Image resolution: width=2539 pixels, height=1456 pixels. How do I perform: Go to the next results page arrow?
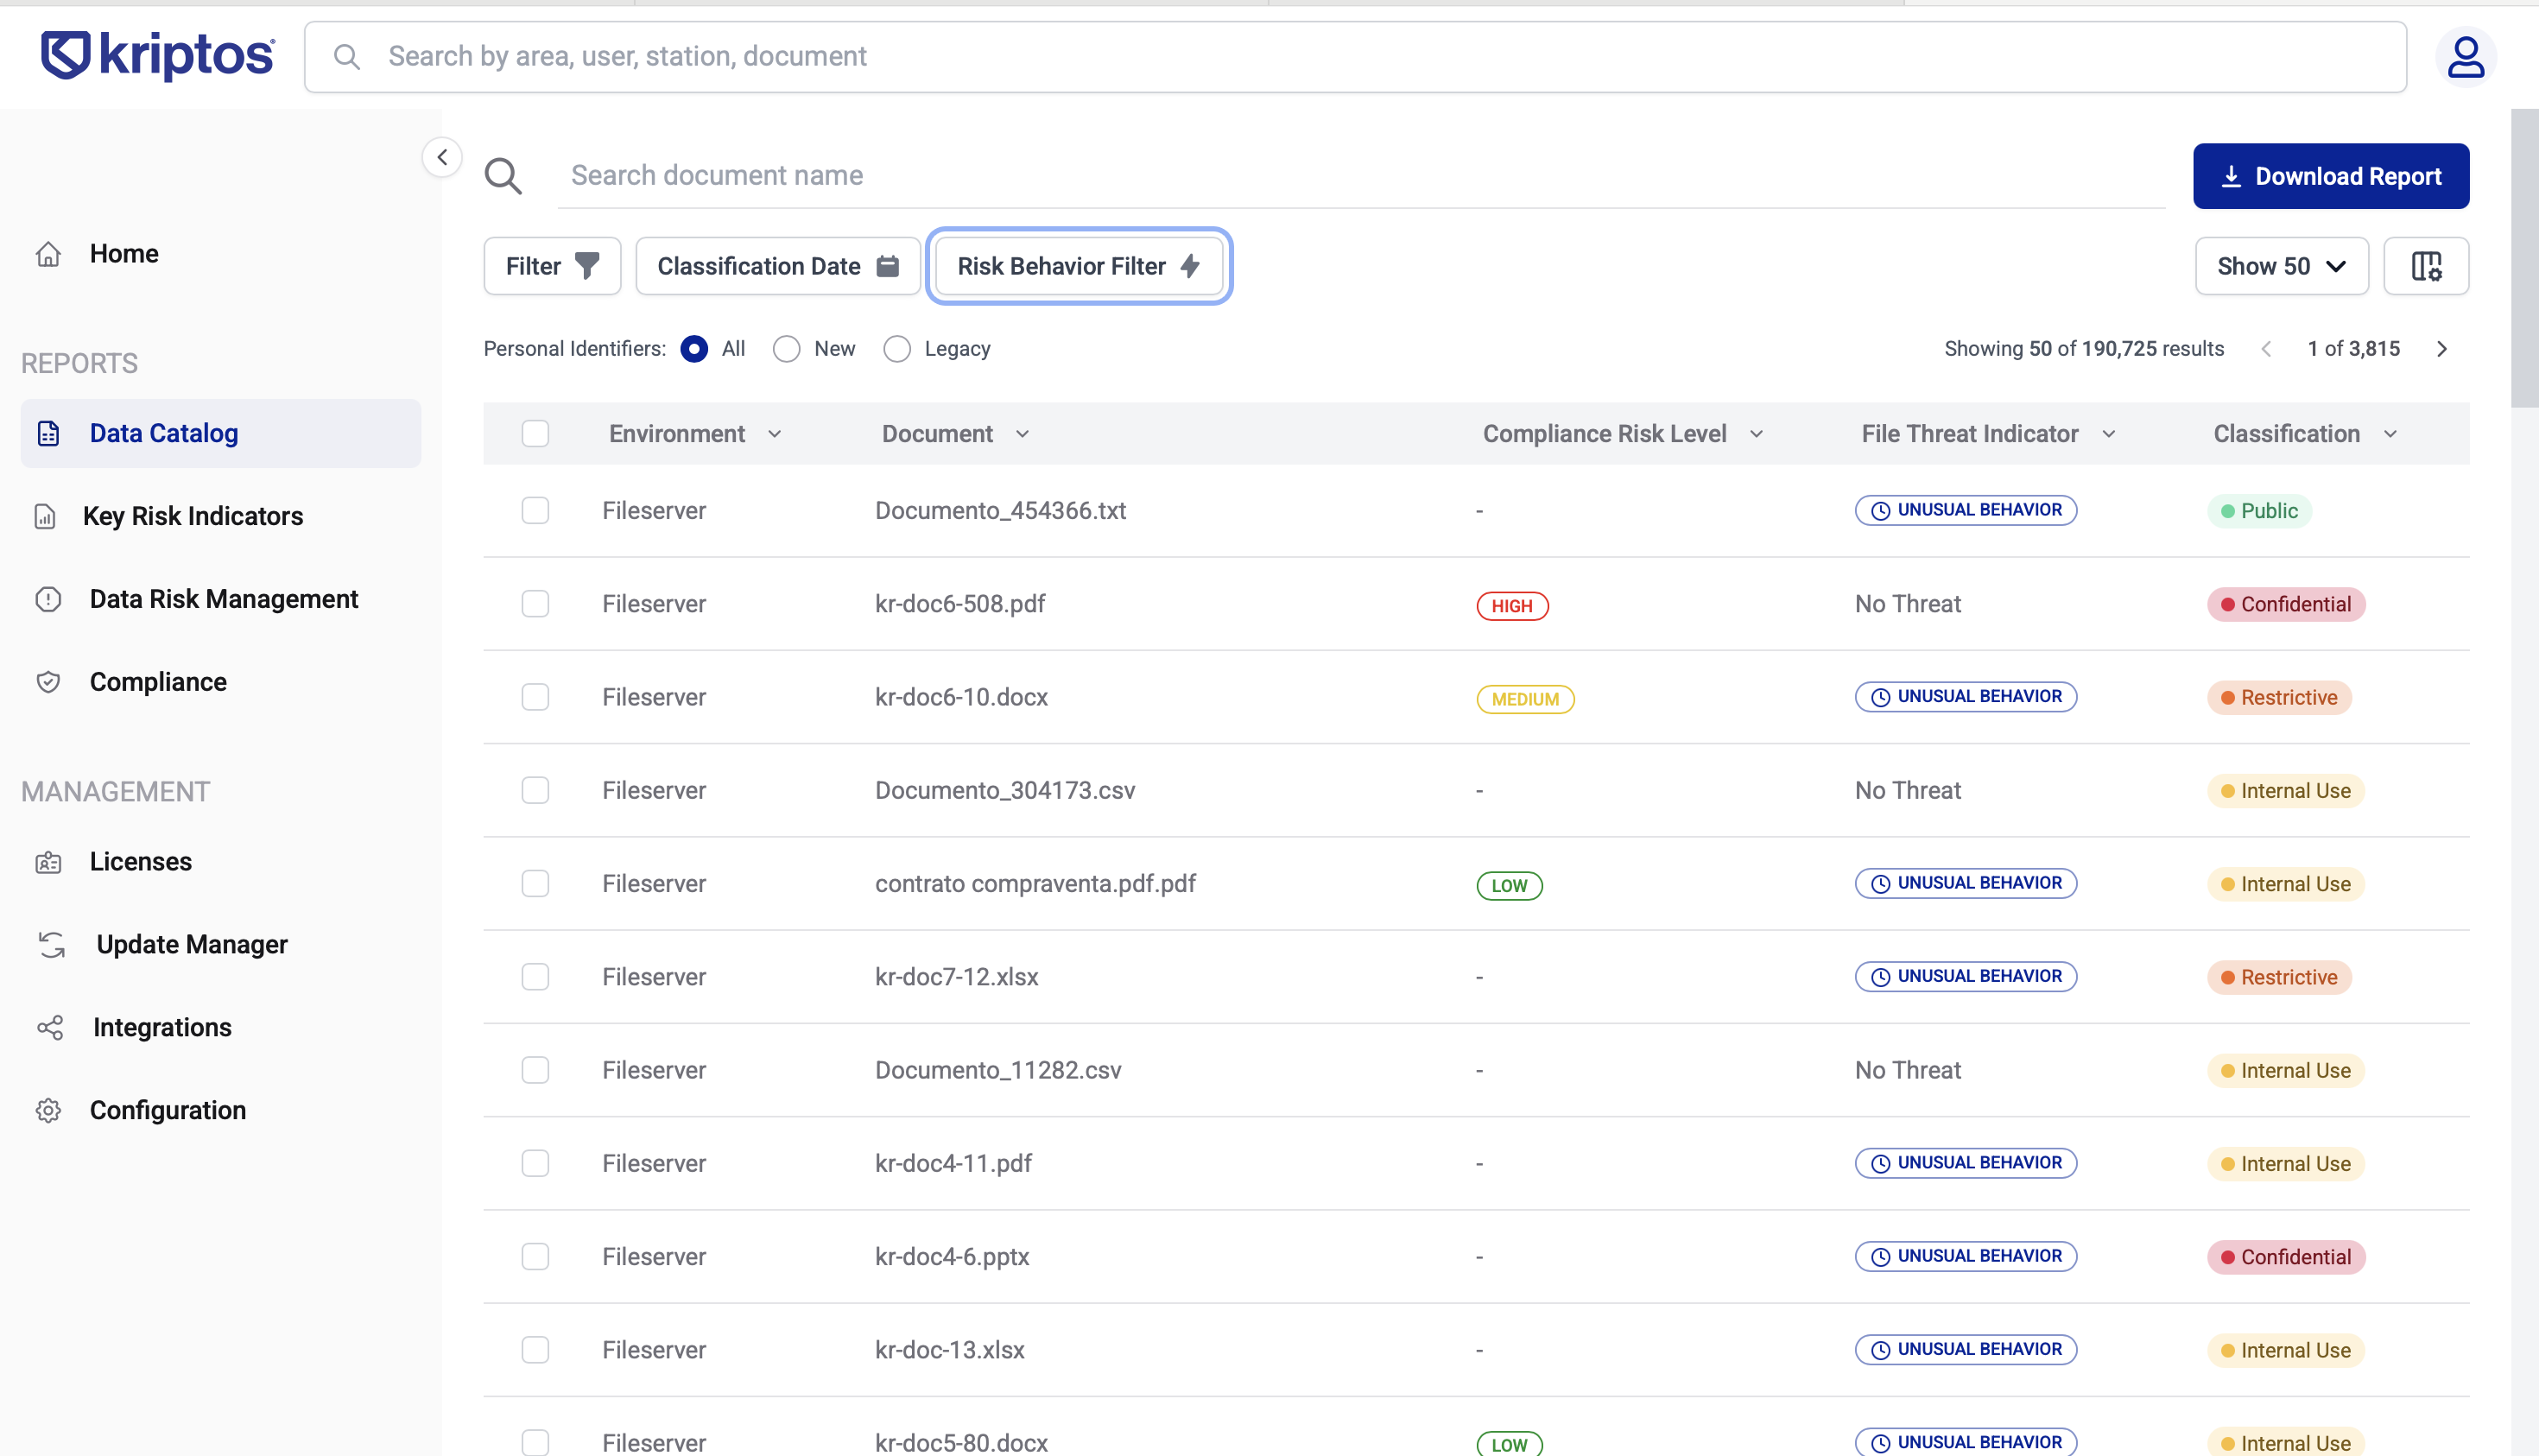2441,349
